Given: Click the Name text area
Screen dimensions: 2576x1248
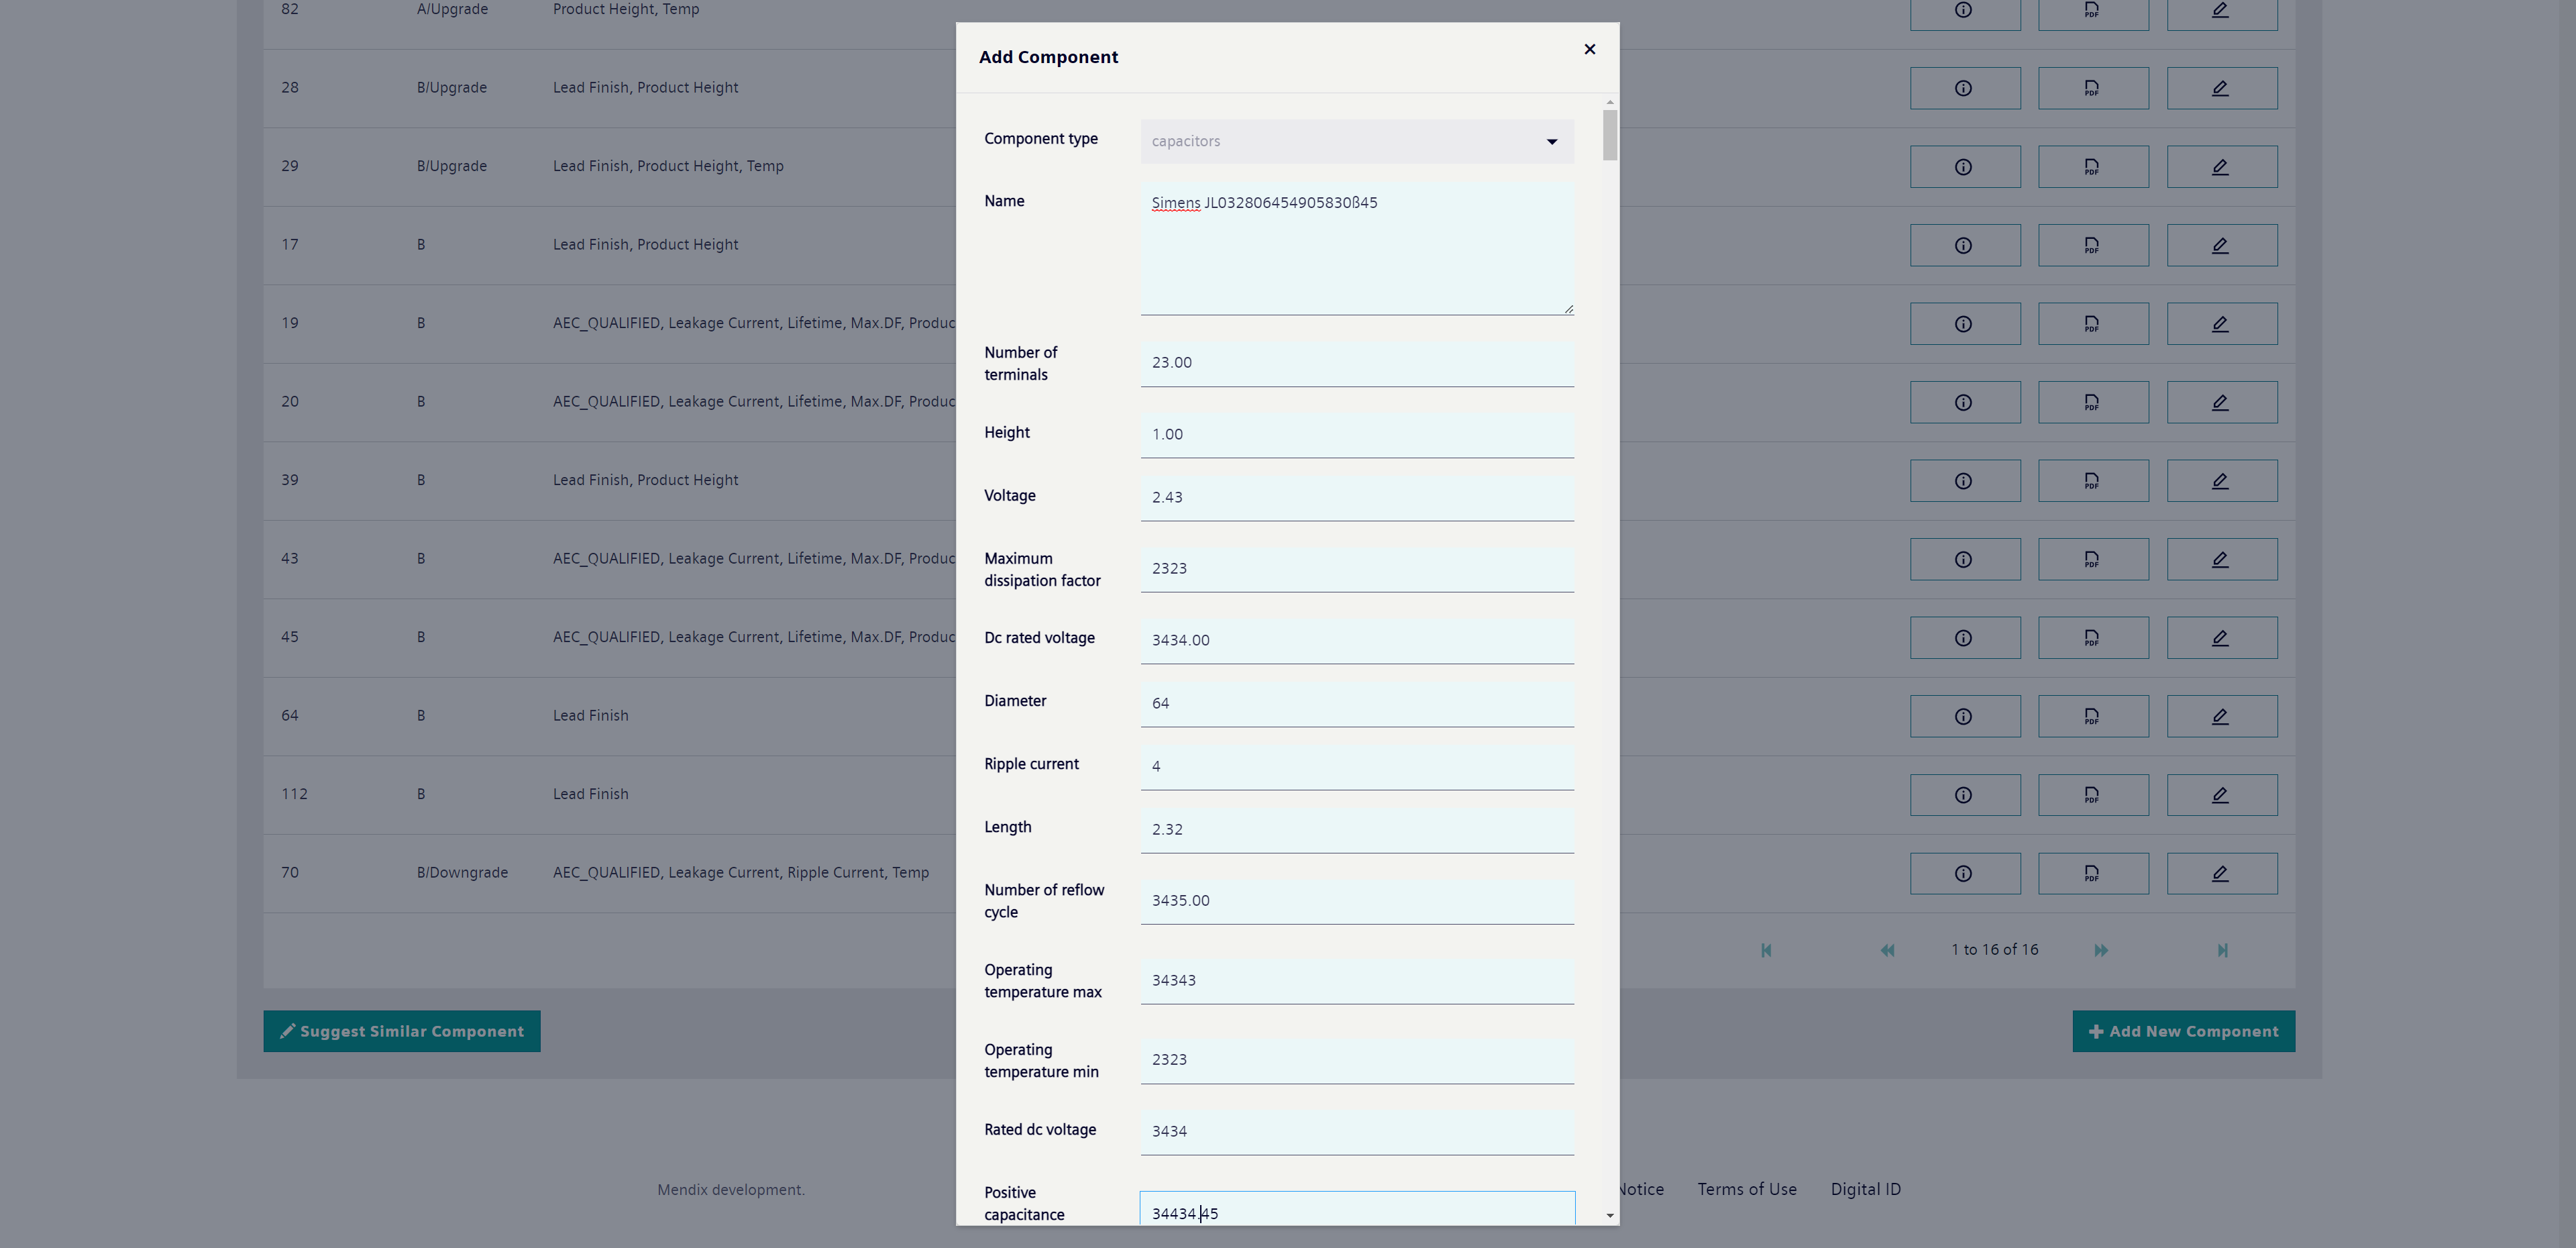Looking at the screenshot, I should [1356, 250].
